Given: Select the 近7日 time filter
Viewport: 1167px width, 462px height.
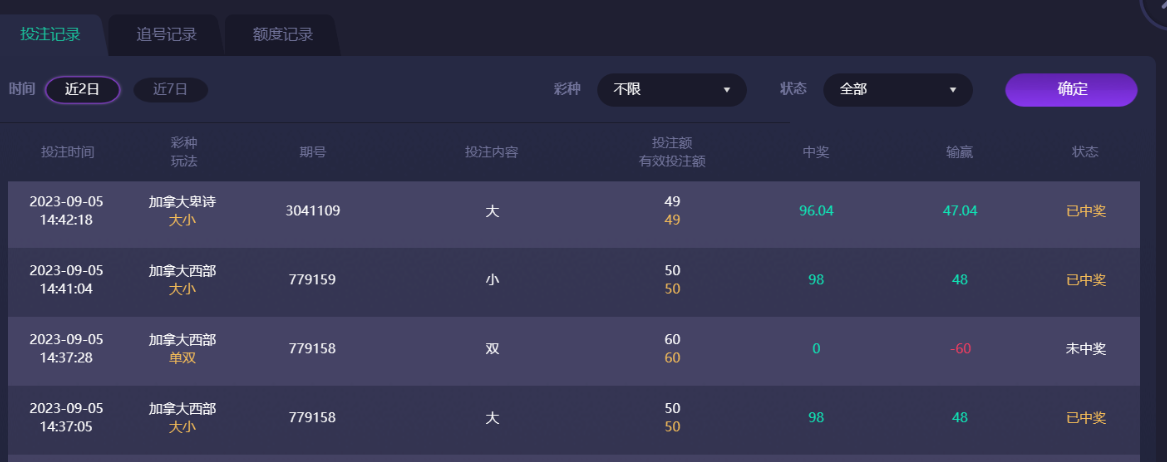Looking at the screenshot, I should click(170, 89).
